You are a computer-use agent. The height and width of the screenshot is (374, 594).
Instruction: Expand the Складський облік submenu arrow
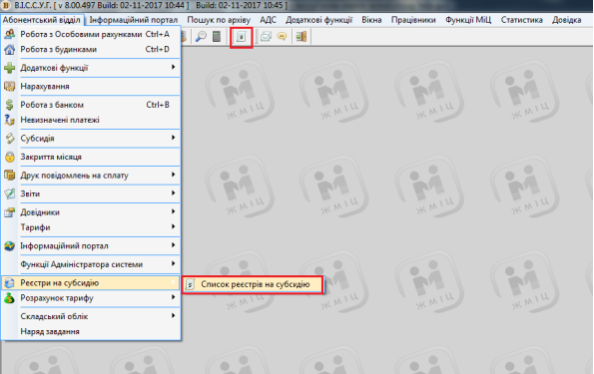173,315
